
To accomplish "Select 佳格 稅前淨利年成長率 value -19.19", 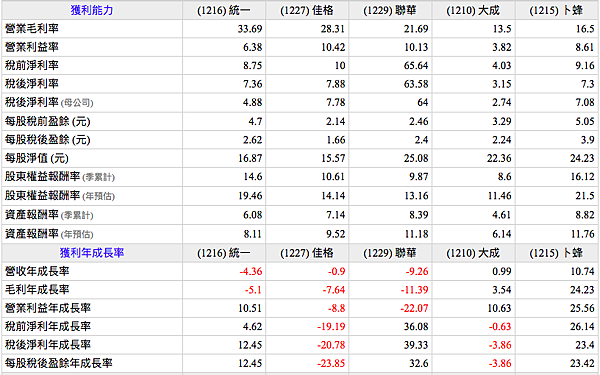I will pos(331,326).
